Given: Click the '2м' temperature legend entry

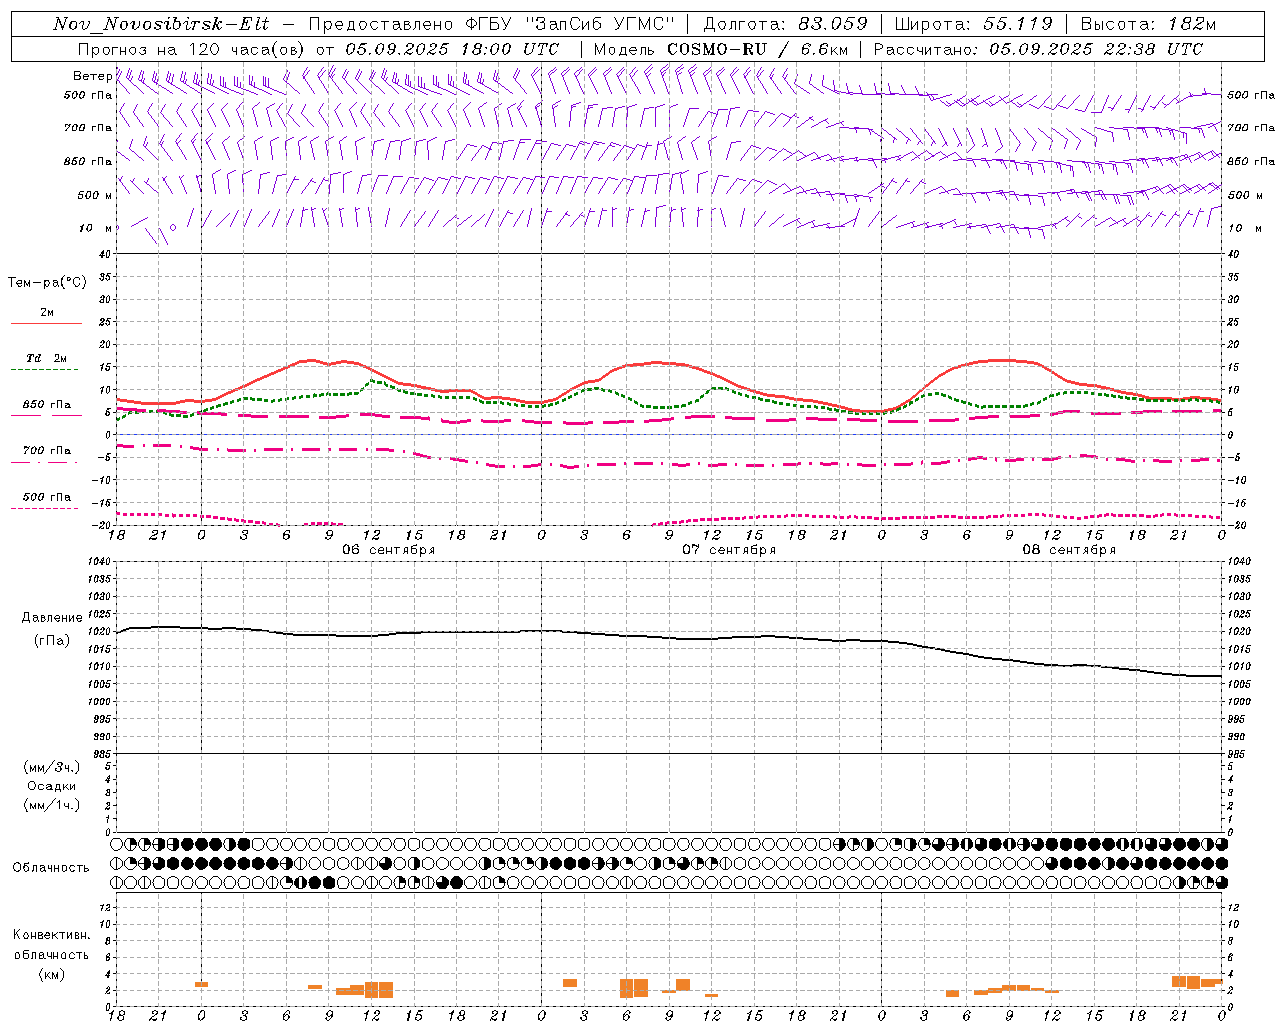Looking at the screenshot, I should click(x=47, y=312).
